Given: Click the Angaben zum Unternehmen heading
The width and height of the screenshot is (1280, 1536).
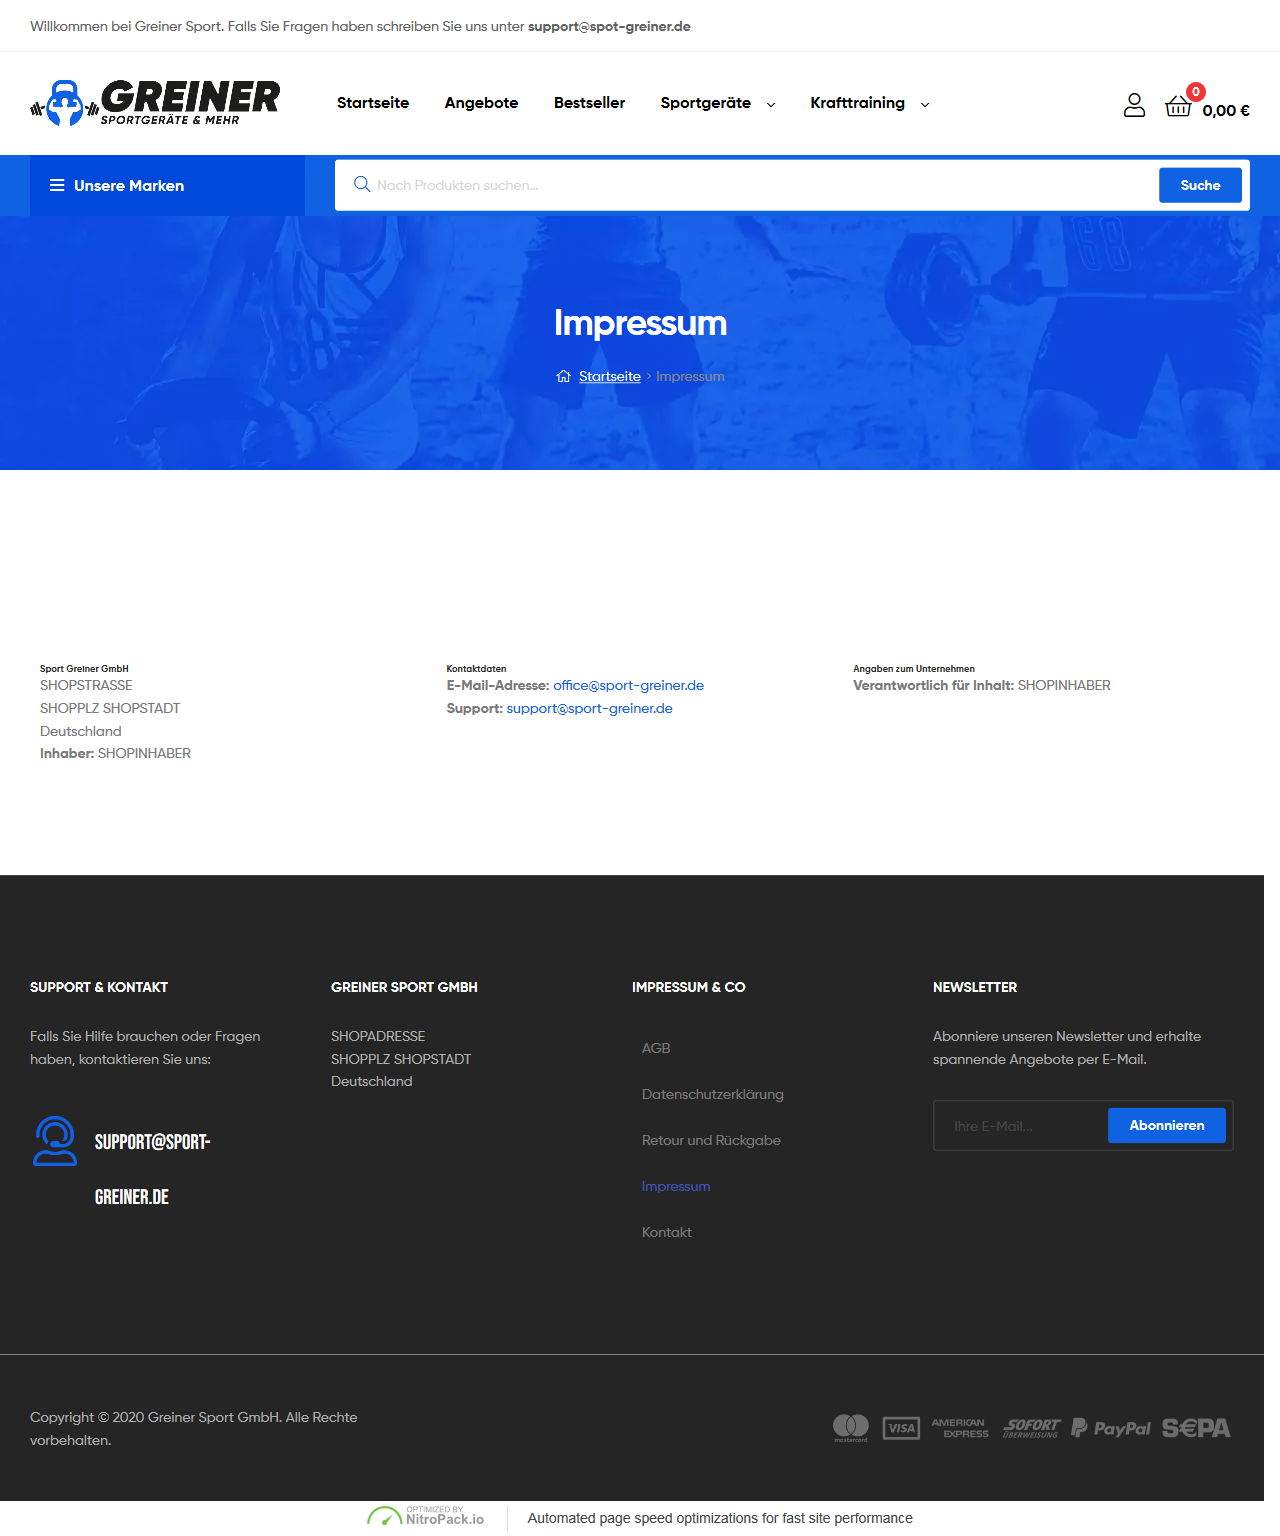Looking at the screenshot, I should coord(914,669).
